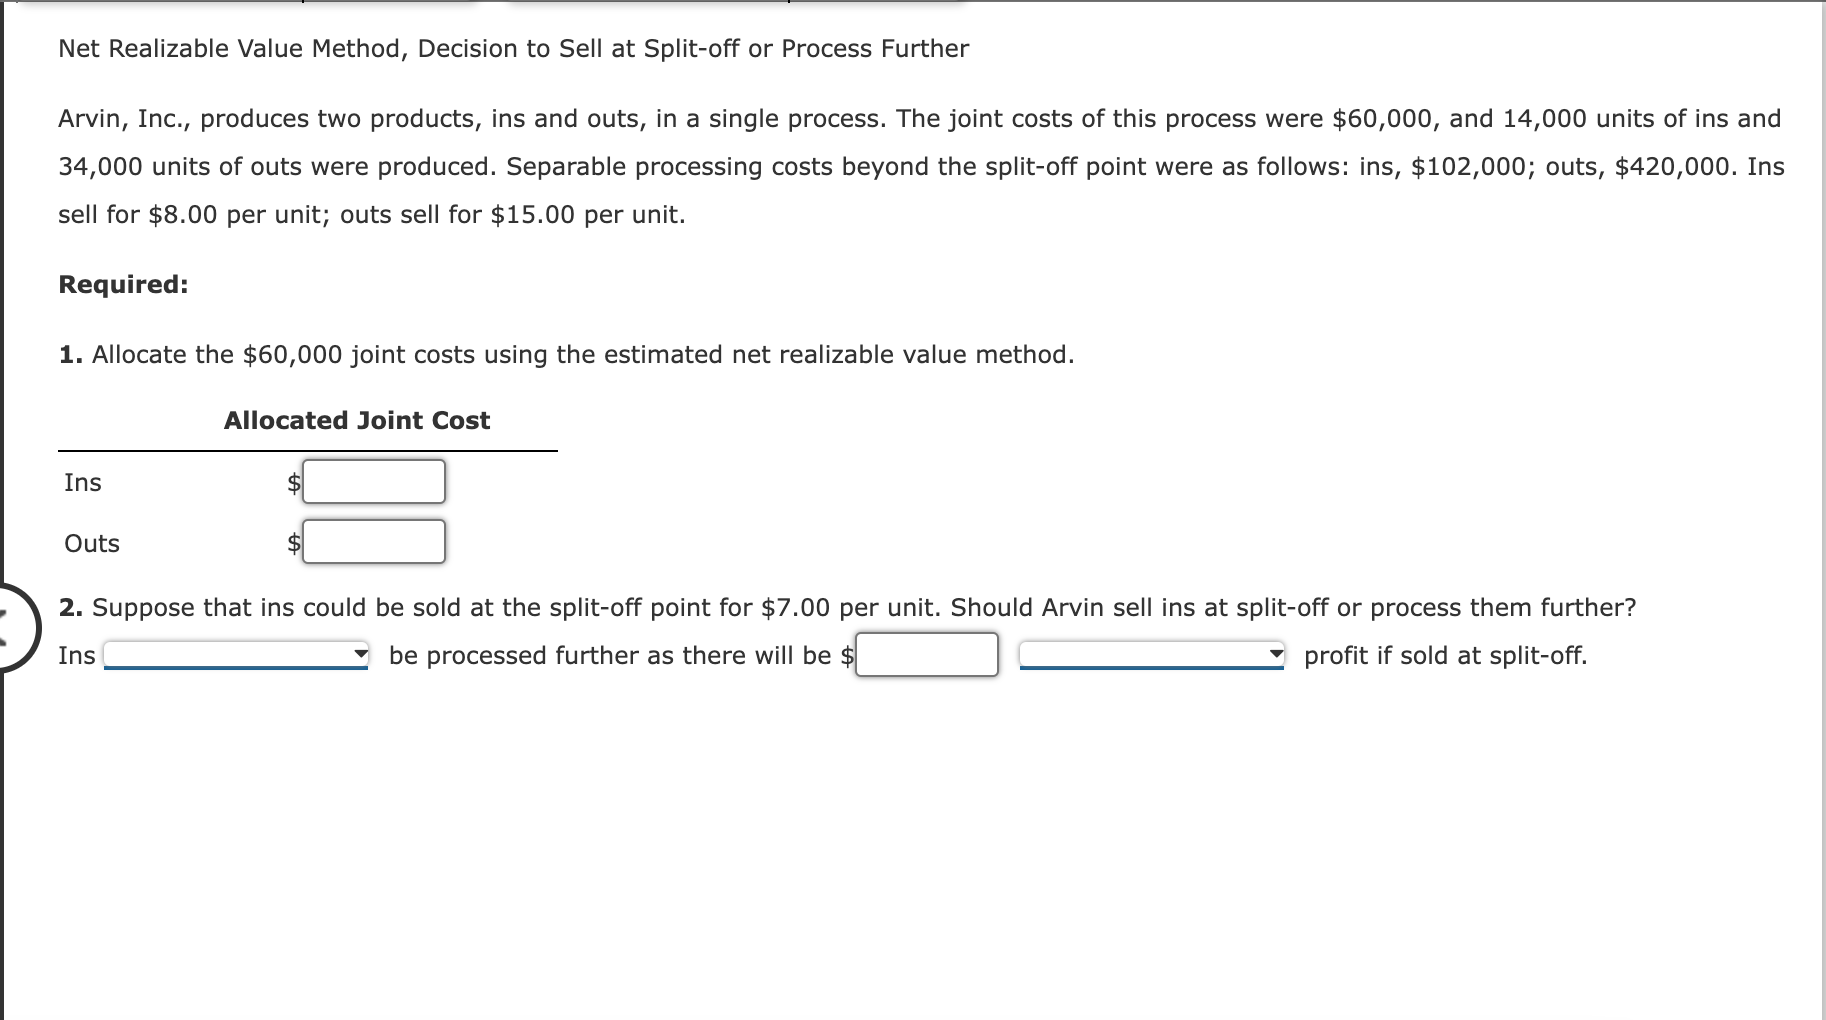Open the greater or less profit dropdown
1826x1020 pixels.
1150,652
